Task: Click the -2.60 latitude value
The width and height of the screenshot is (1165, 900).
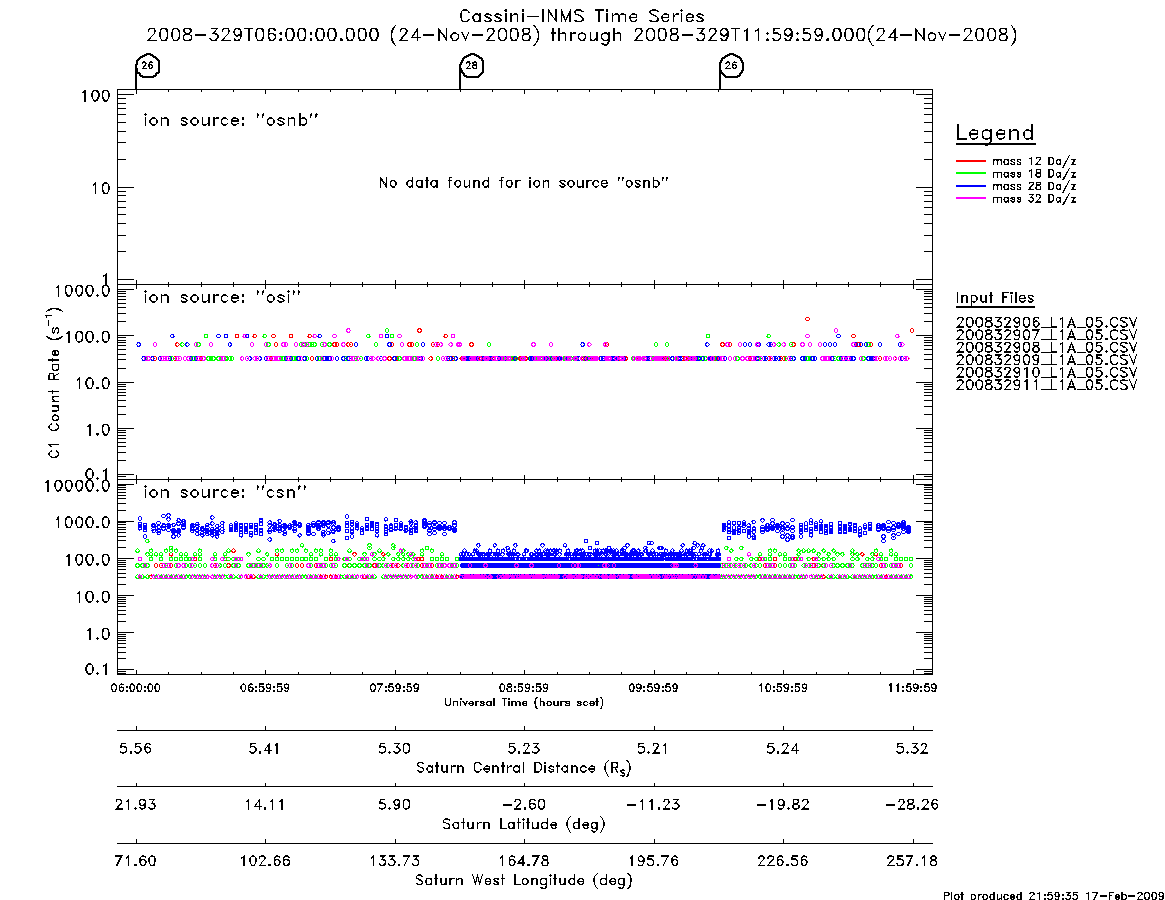Action: [x=524, y=805]
